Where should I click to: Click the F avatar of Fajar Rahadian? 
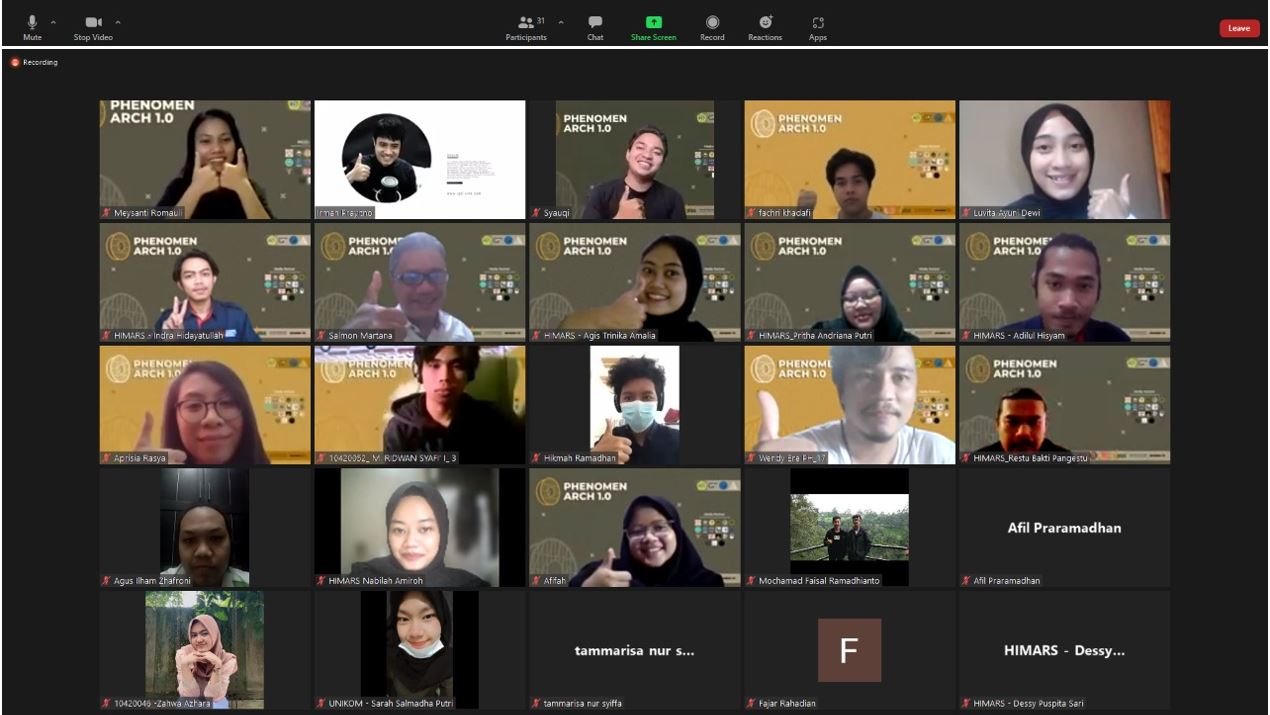(849, 650)
